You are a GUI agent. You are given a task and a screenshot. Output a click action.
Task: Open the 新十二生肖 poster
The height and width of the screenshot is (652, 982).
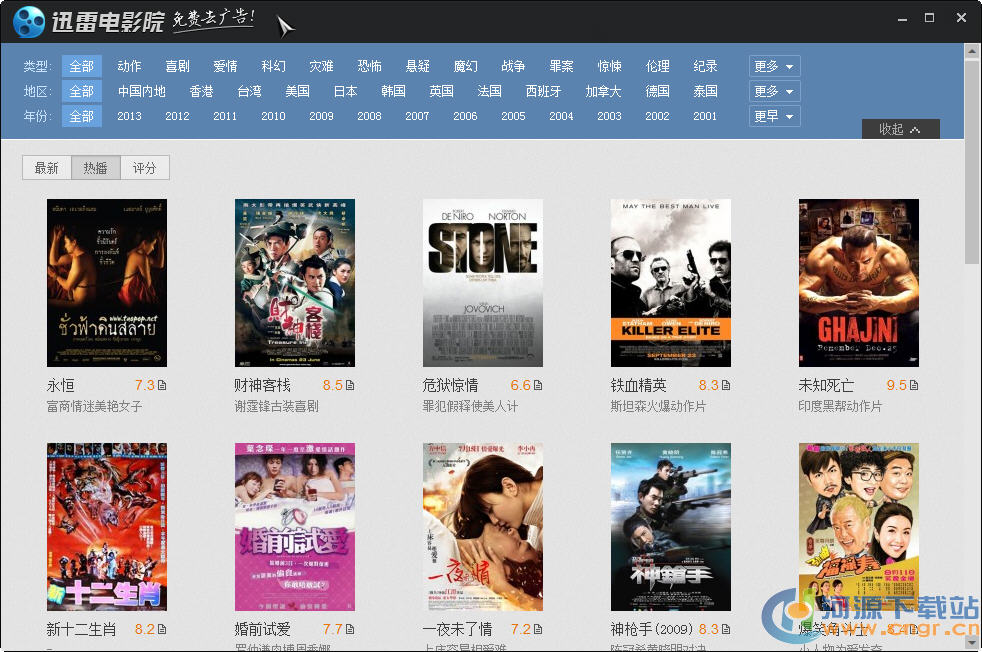pyautogui.click(x=107, y=527)
